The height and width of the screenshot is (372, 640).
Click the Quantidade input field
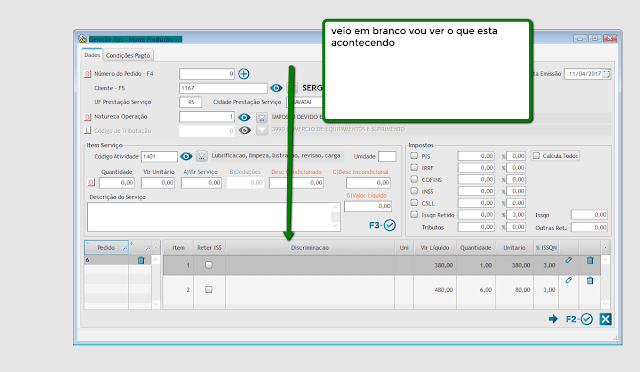[117, 183]
